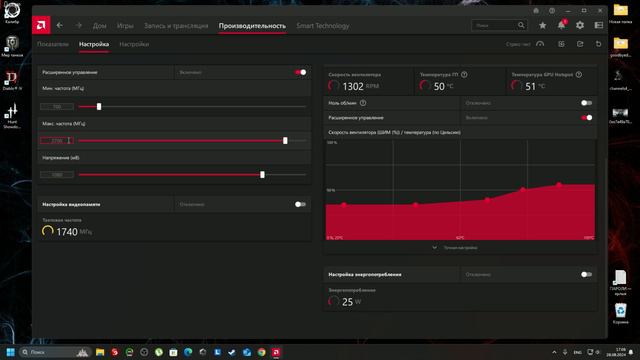Switch to the Metrics sub-tab
This screenshot has height=360, width=640.
pos(53,44)
